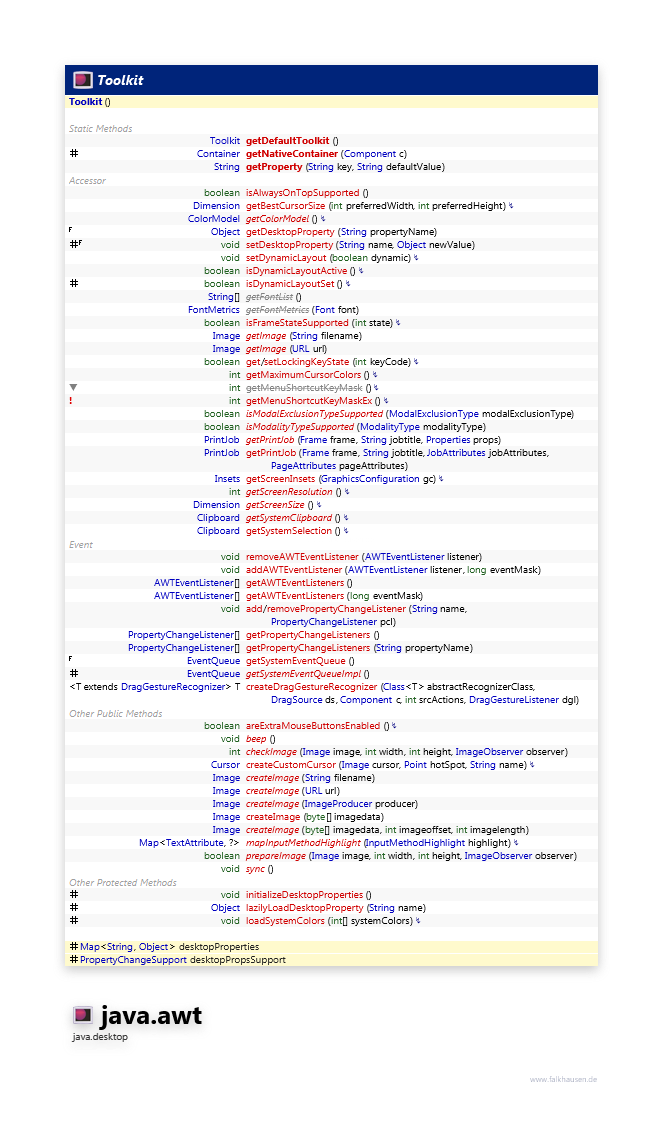This screenshot has width=654, height=1125.
Task: Click the setDynamicLayout method
Action: 286,258
